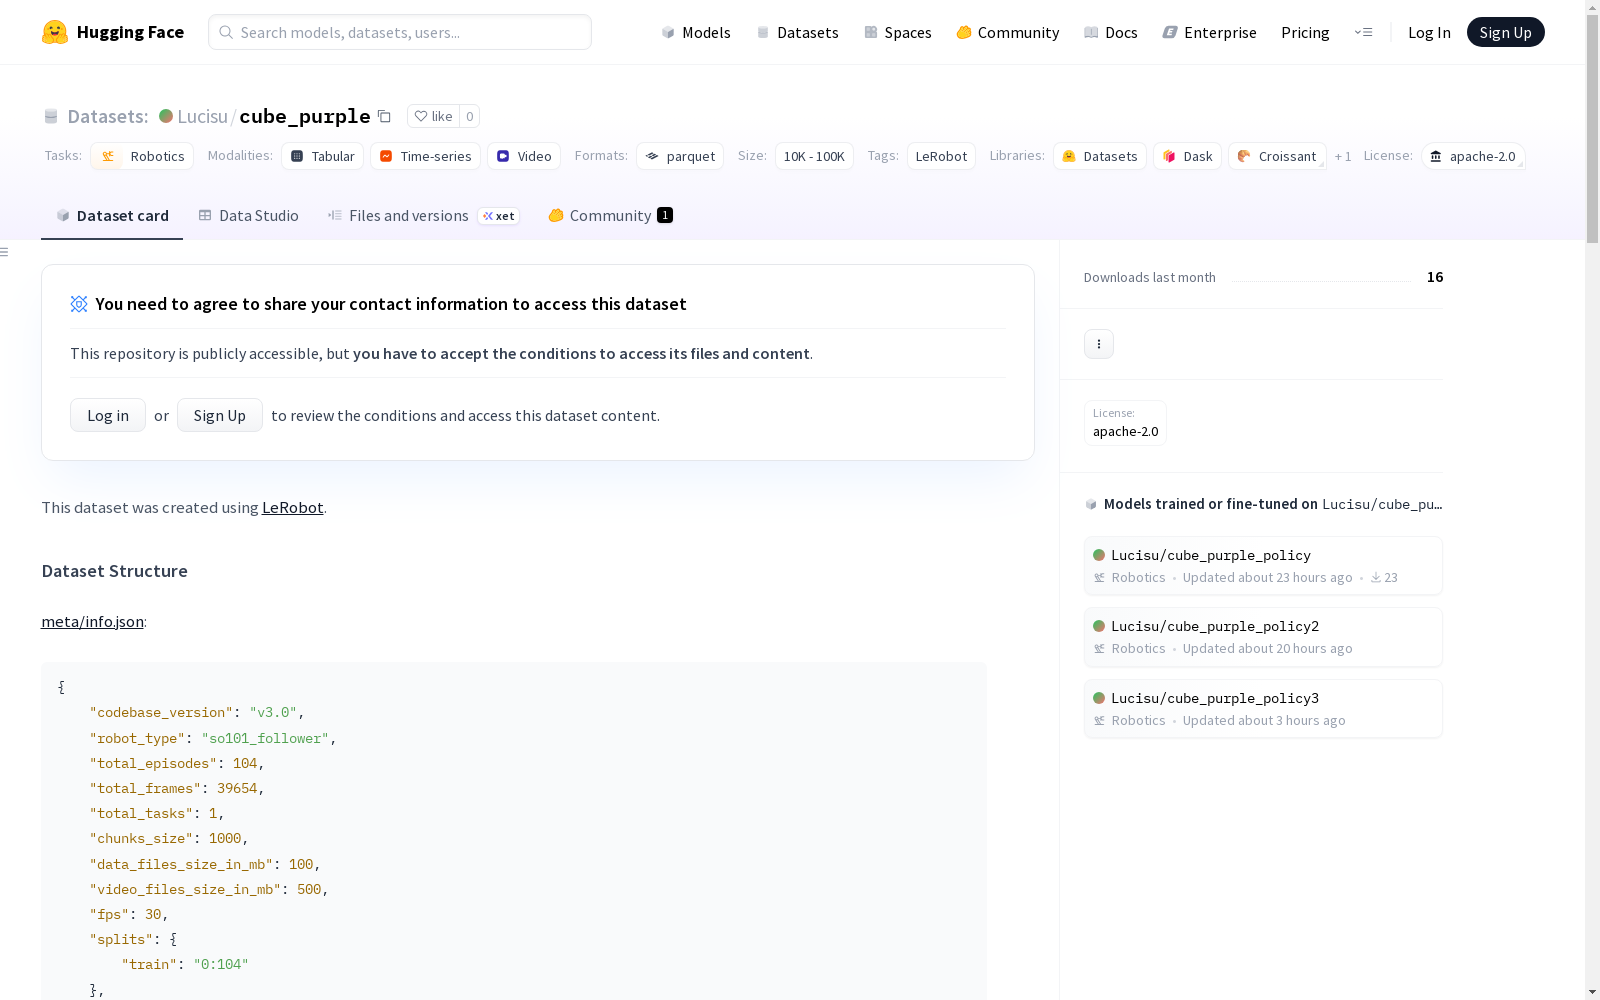1600x1000 pixels.
Task: Click the "codebase_version" key in the JSON
Action: click(161, 712)
